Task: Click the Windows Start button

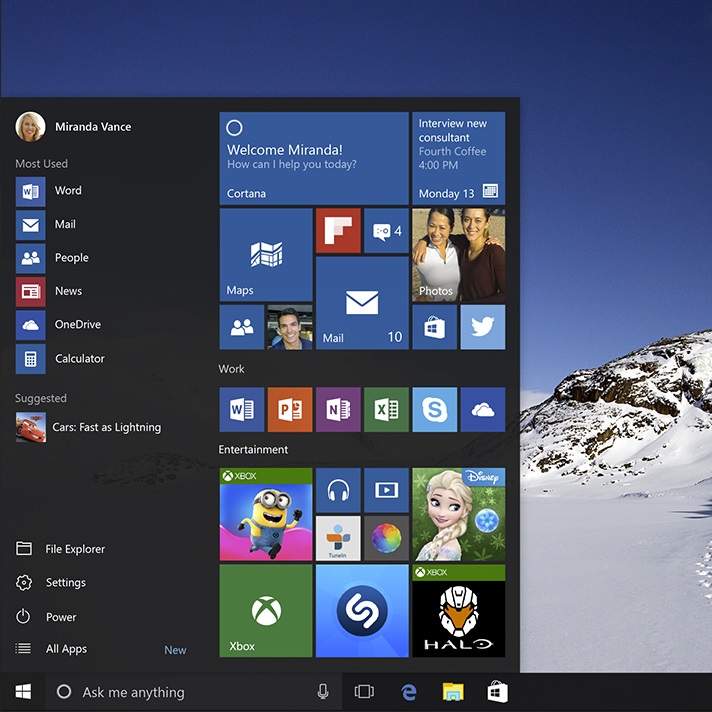Action: click(23, 692)
